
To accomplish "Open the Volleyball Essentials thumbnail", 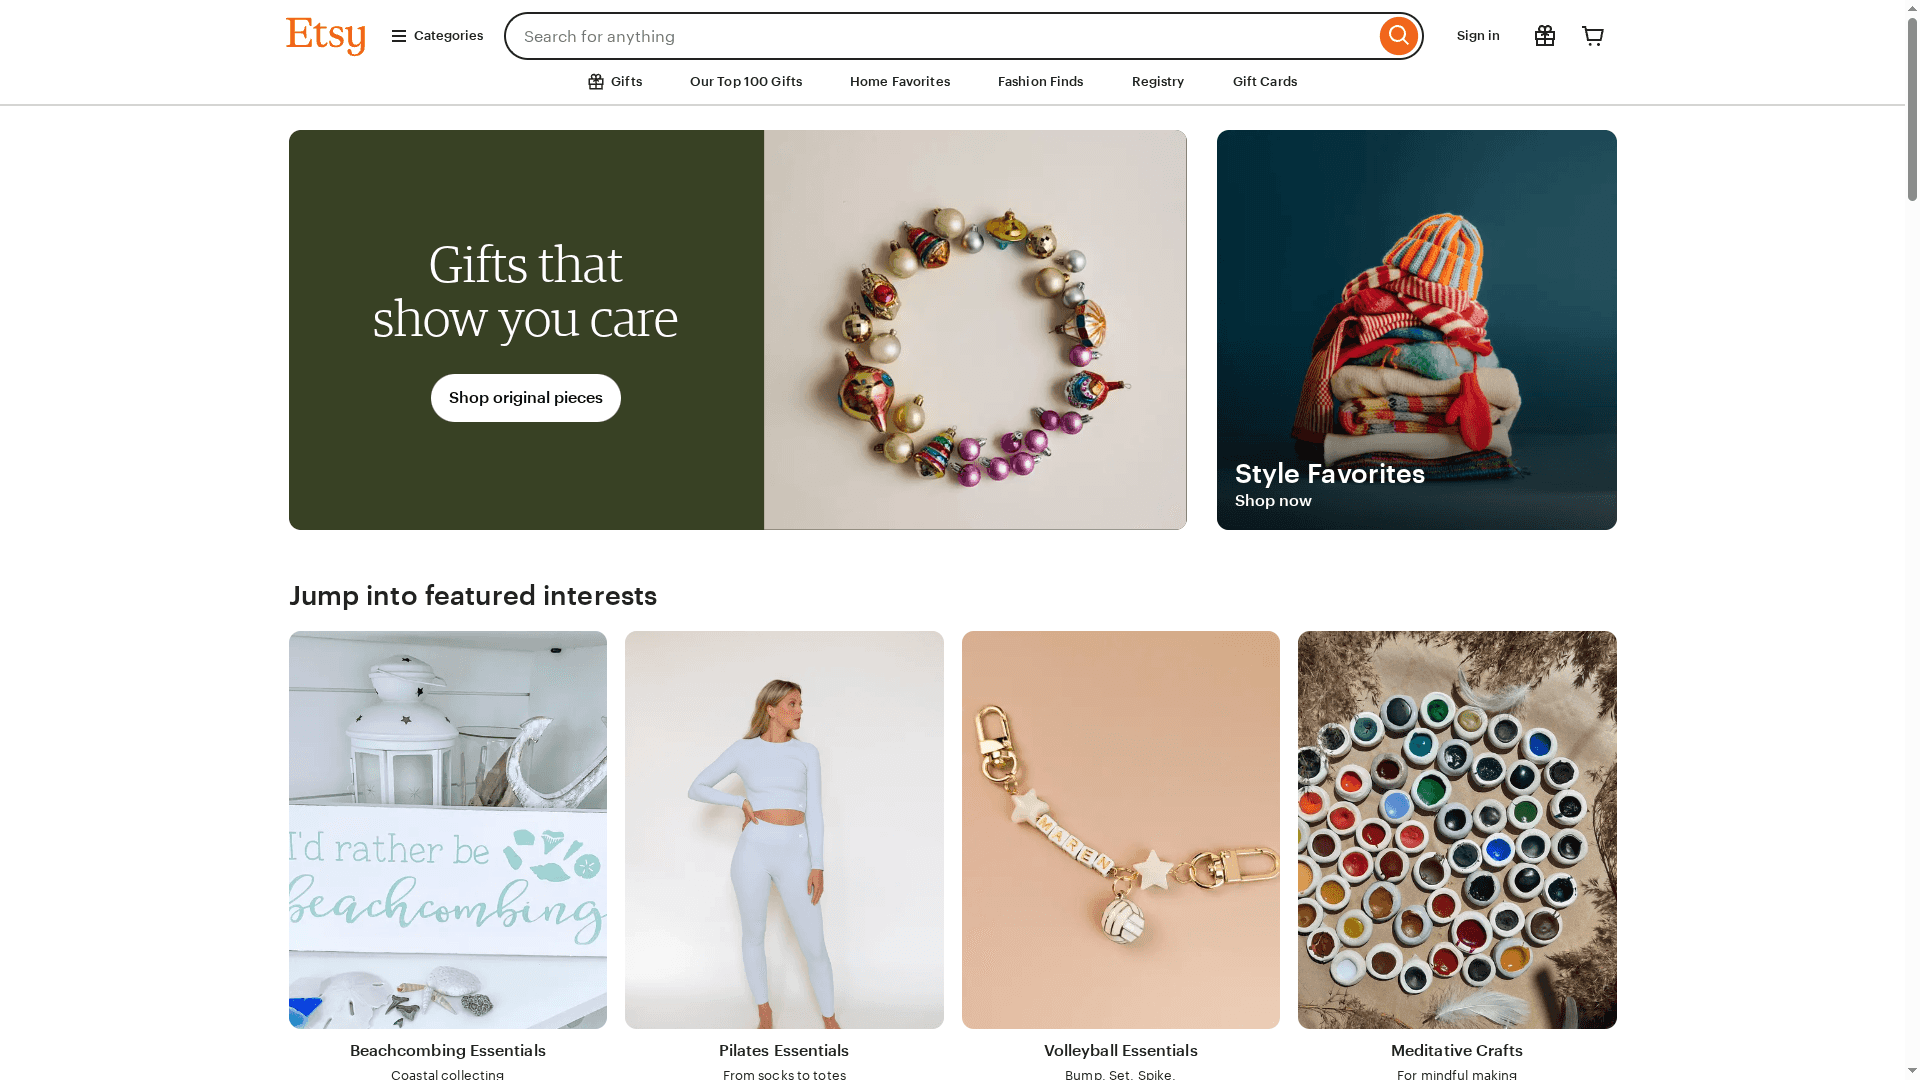I will 1120,829.
